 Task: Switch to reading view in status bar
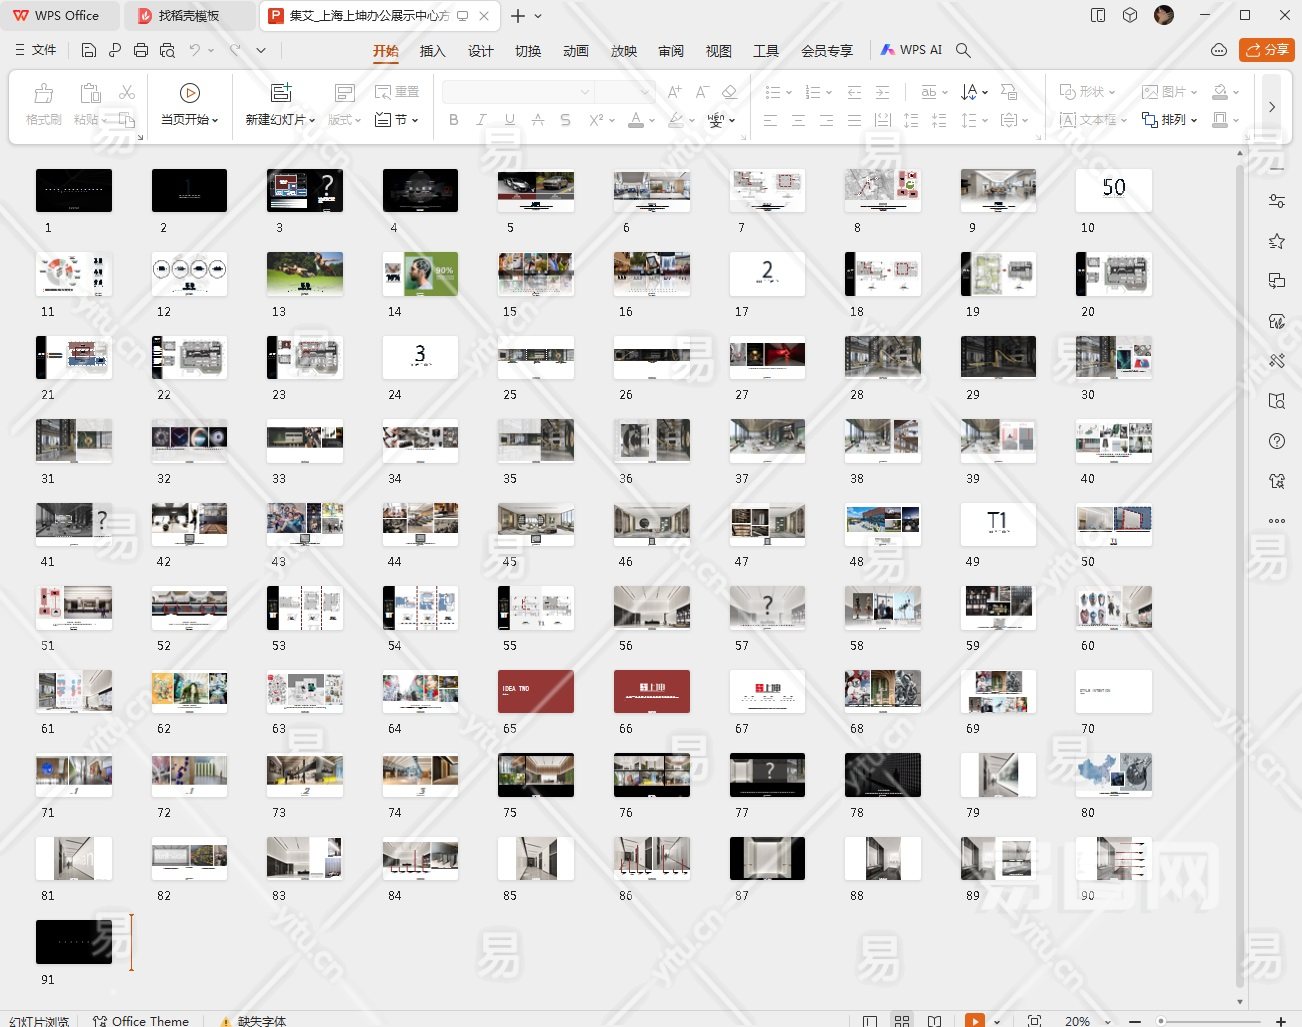[934, 1020]
